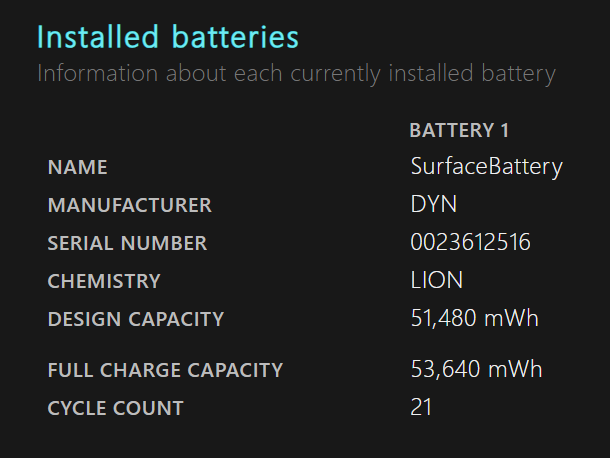Click the word Information in the subtitle
This screenshot has height=458, width=610.
click(98, 73)
